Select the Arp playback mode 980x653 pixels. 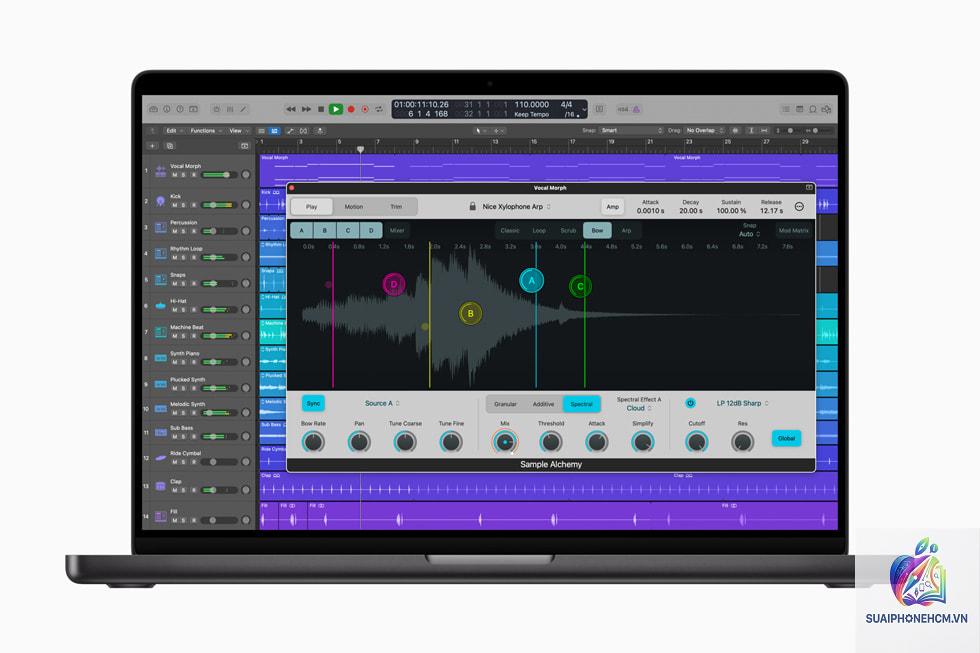point(626,231)
